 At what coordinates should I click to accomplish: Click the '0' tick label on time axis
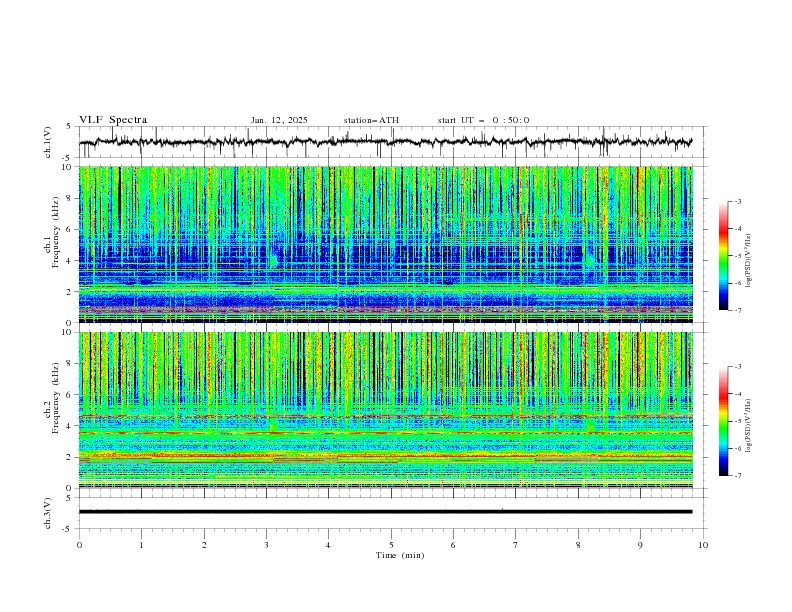(79, 545)
